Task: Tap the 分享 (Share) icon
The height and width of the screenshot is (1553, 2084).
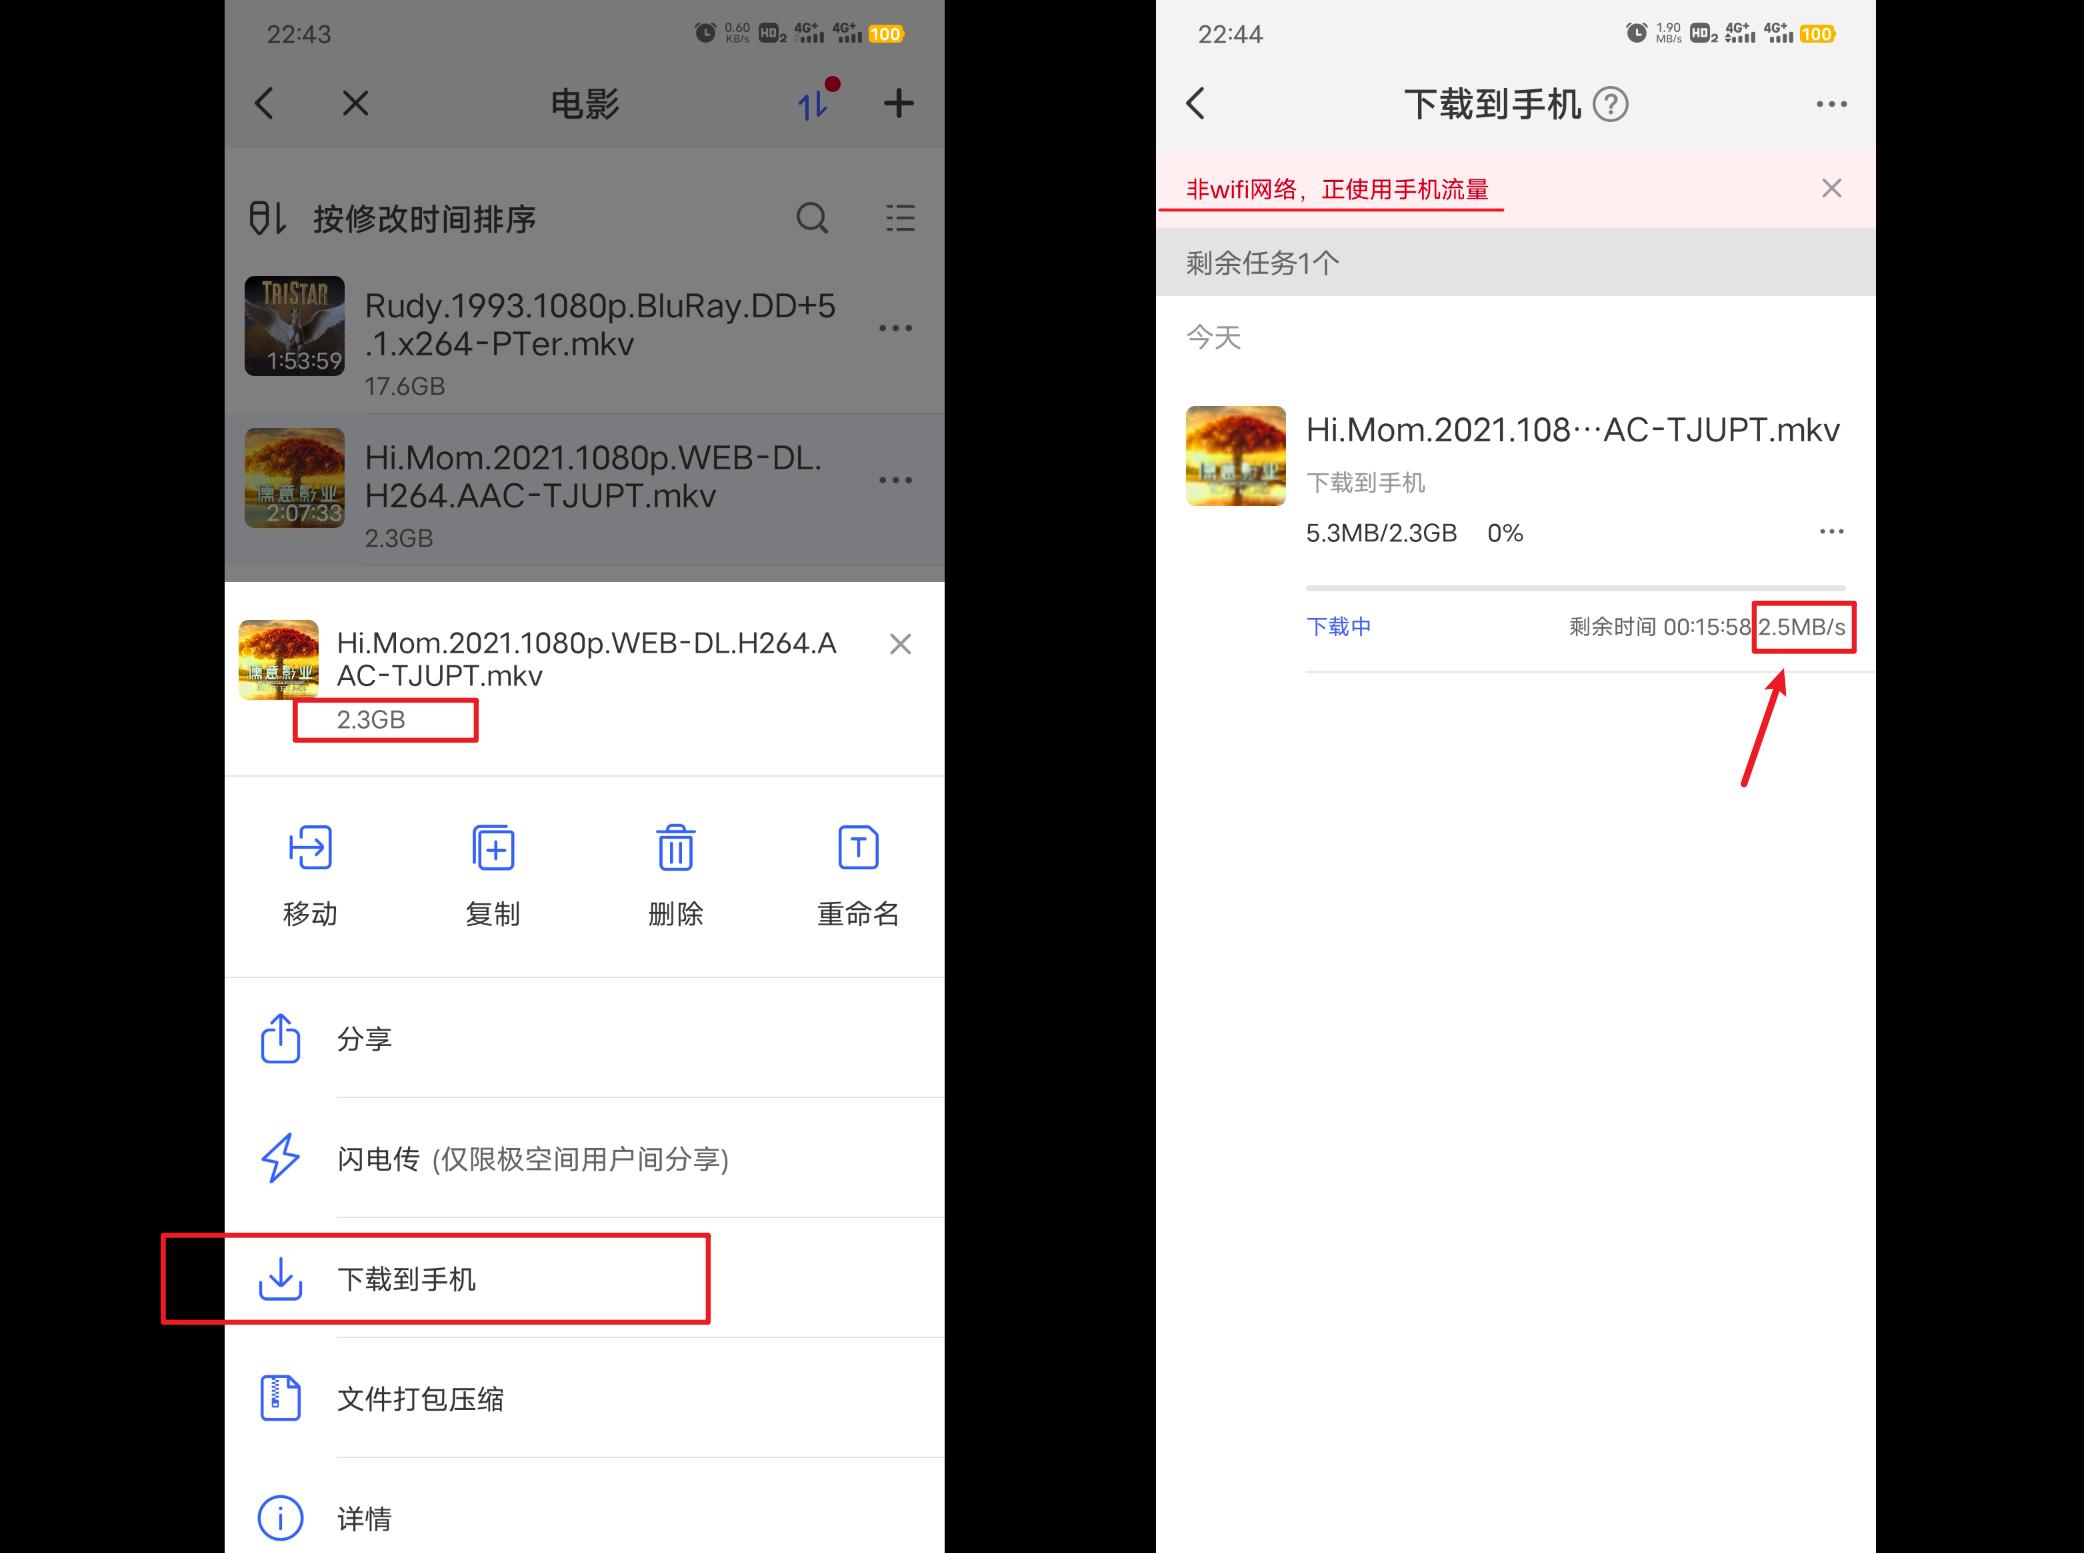Action: [281, 1039]
